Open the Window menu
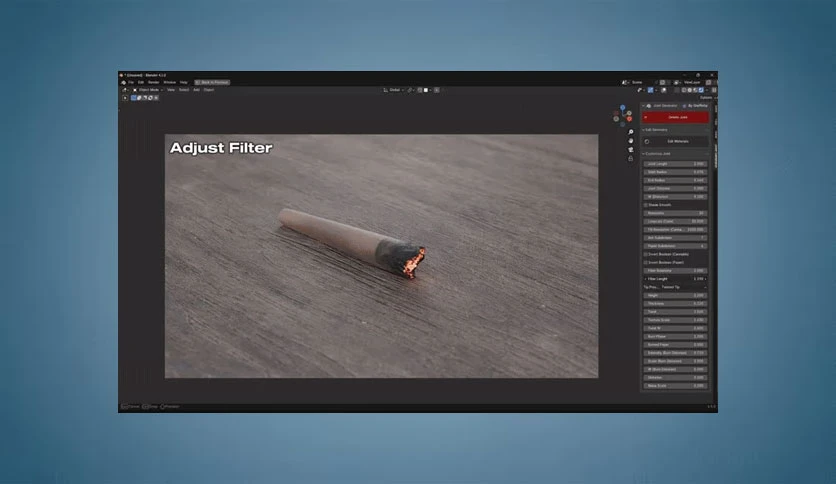The image size is (836, 484). pyautogui.click(x=170, y=83)
